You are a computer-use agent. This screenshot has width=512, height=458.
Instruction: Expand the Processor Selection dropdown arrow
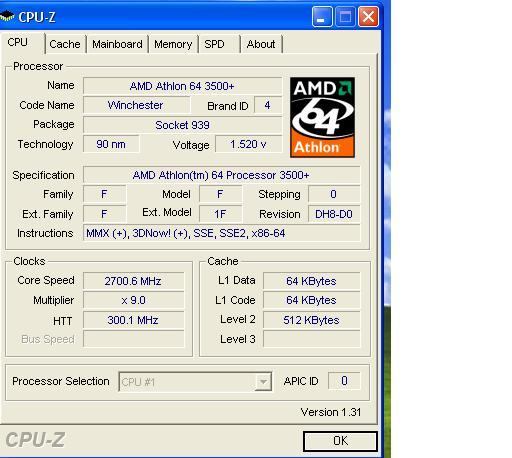(263, 382)
